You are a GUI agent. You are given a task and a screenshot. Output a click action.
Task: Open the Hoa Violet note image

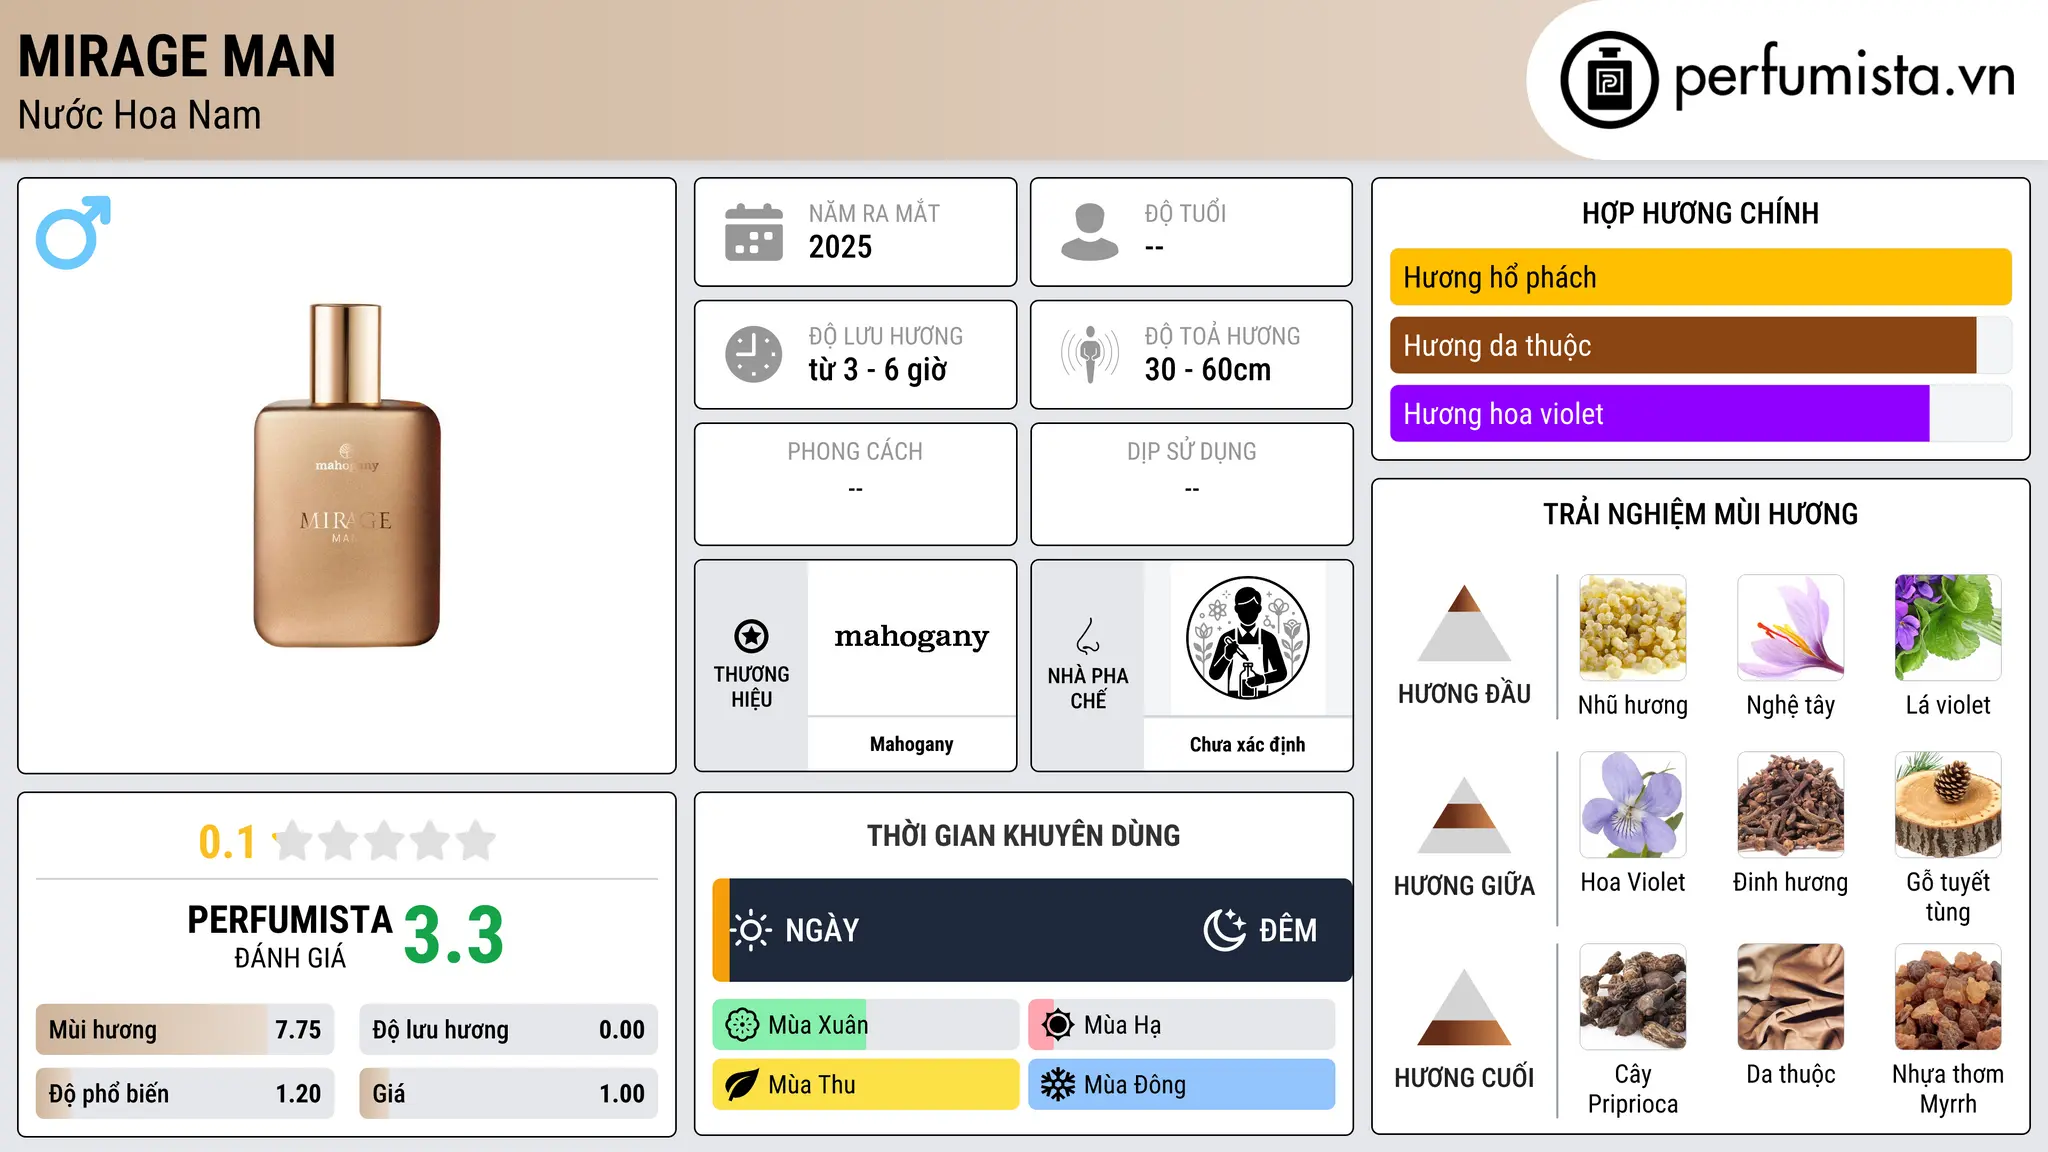click(1633, 805)
